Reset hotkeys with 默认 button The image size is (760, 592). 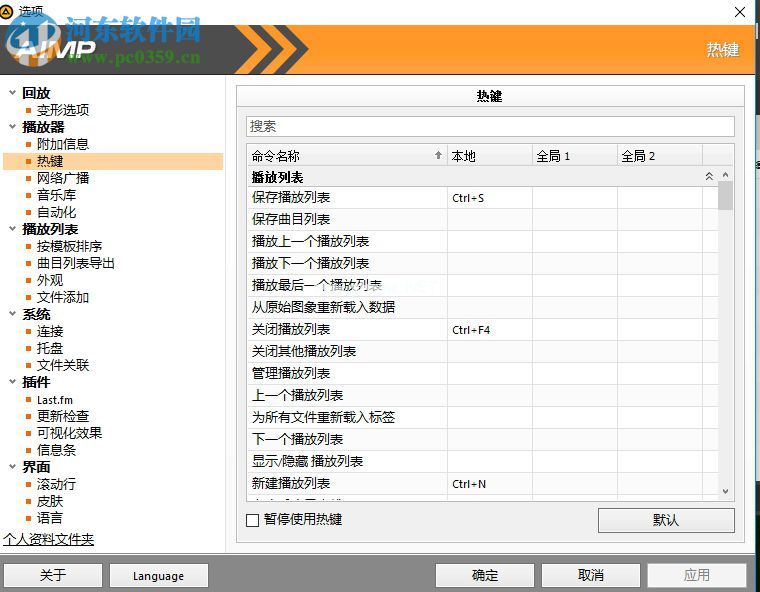click(x=666, y=520)
